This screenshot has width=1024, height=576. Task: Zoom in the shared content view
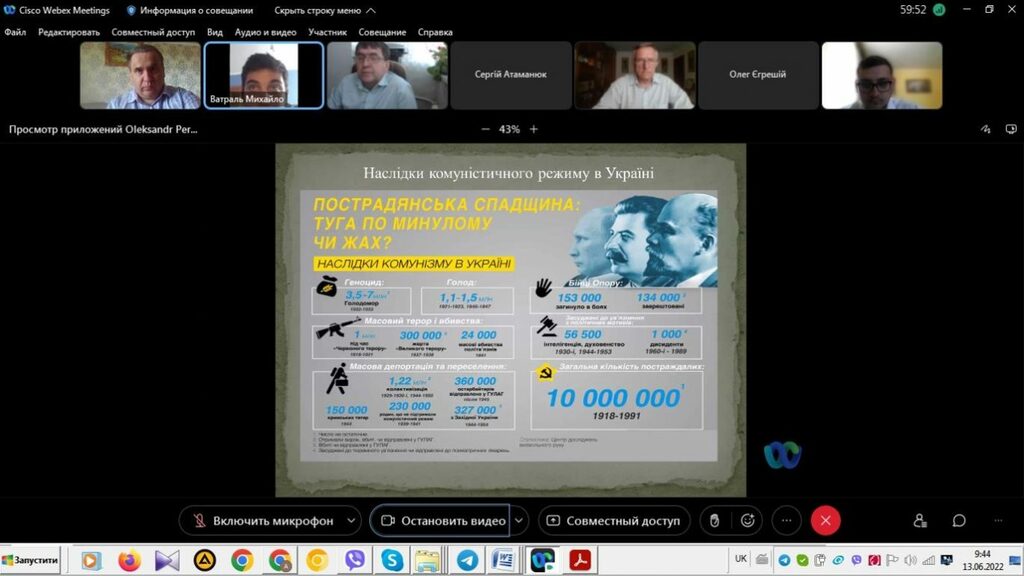coord(534,129)
